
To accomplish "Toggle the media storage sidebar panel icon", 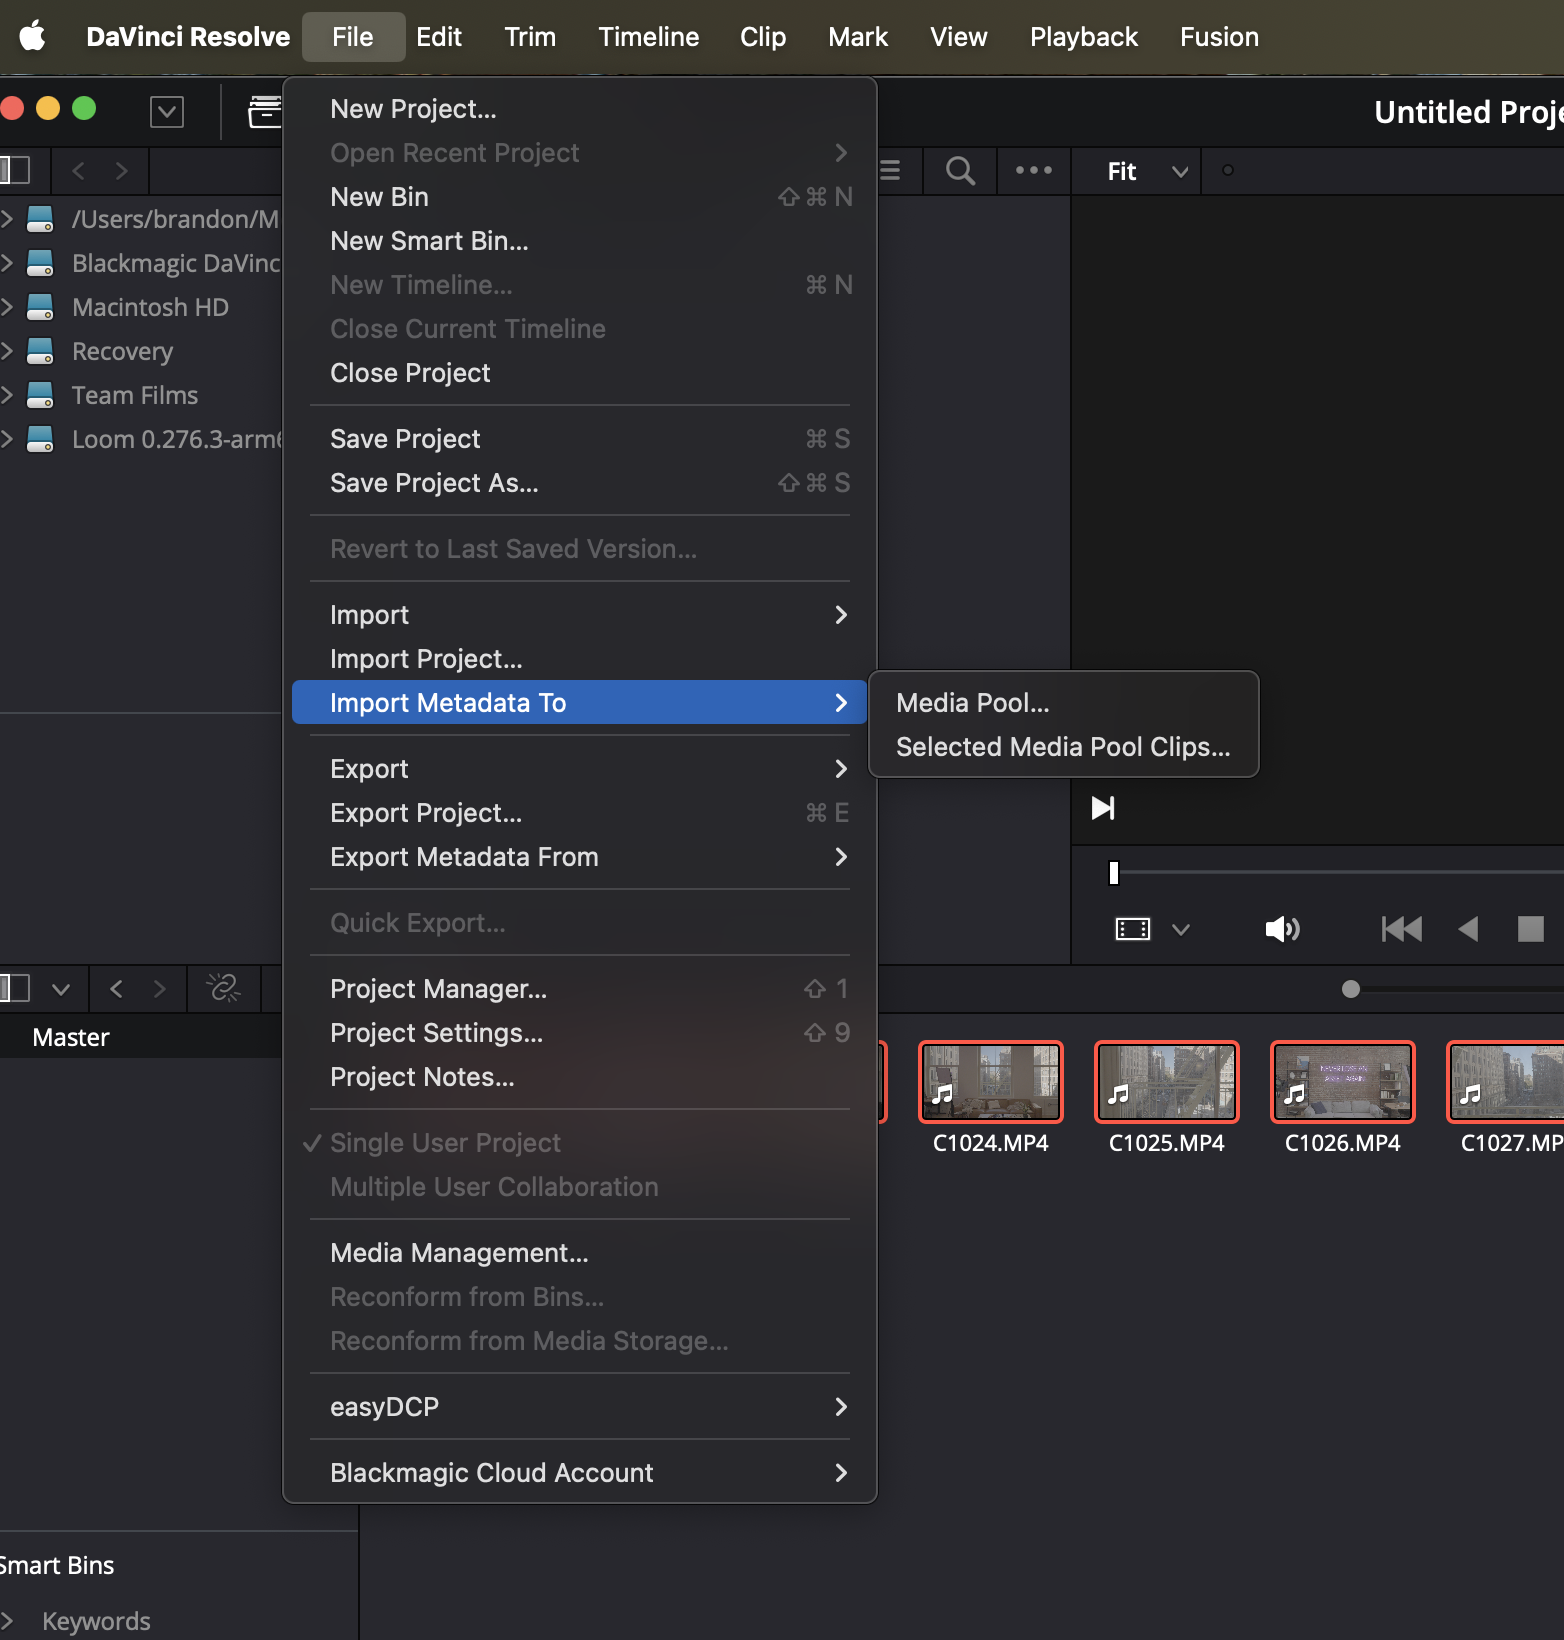I will pyautogui.click(x=15, y=170).
